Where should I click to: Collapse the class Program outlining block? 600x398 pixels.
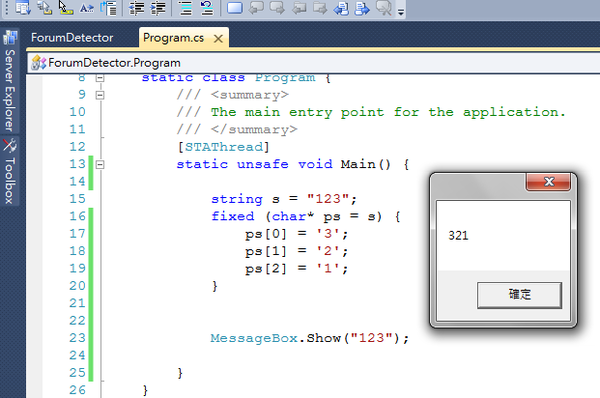(x=100, y=78)
